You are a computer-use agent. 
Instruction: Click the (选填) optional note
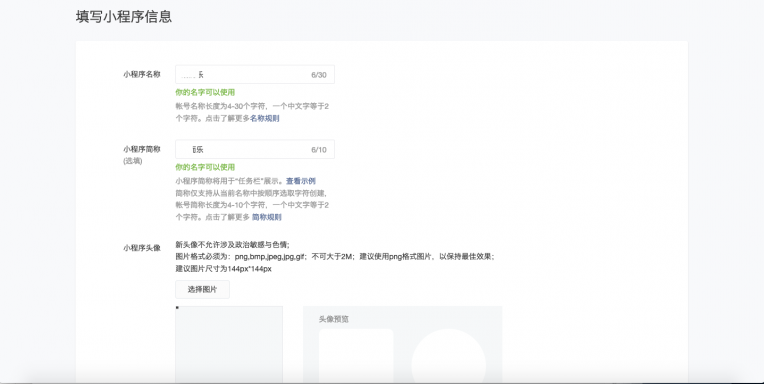coord(133,161)
